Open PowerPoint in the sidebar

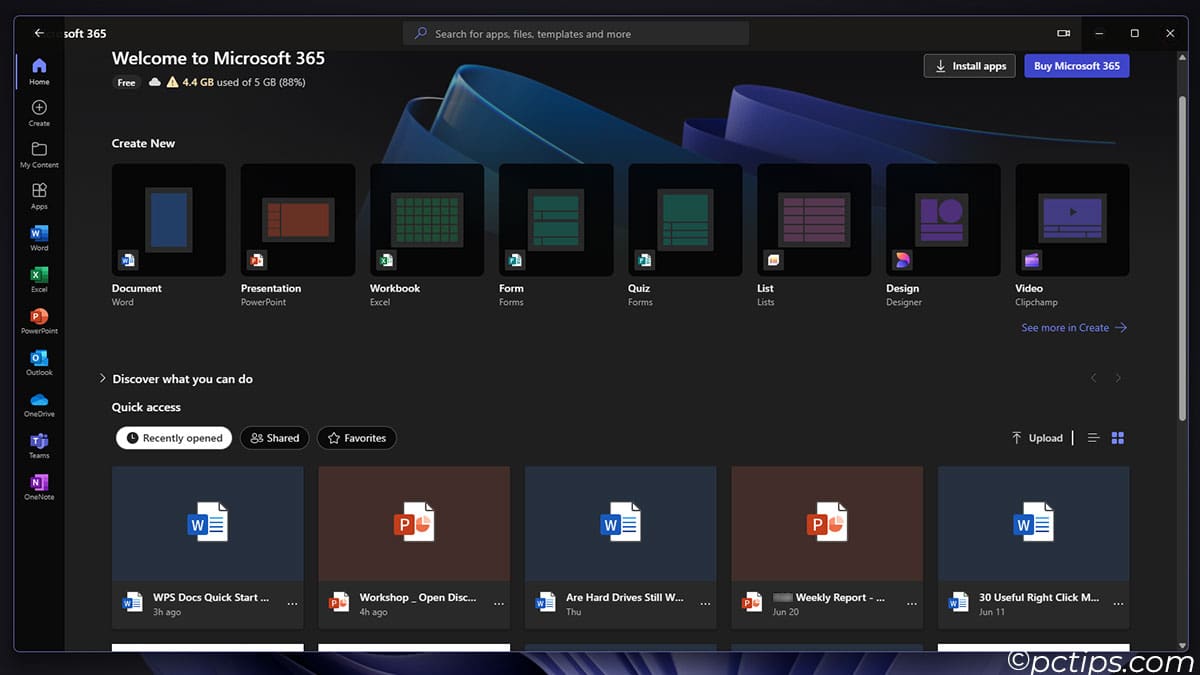pyautogui.click(x=39, y=320)
